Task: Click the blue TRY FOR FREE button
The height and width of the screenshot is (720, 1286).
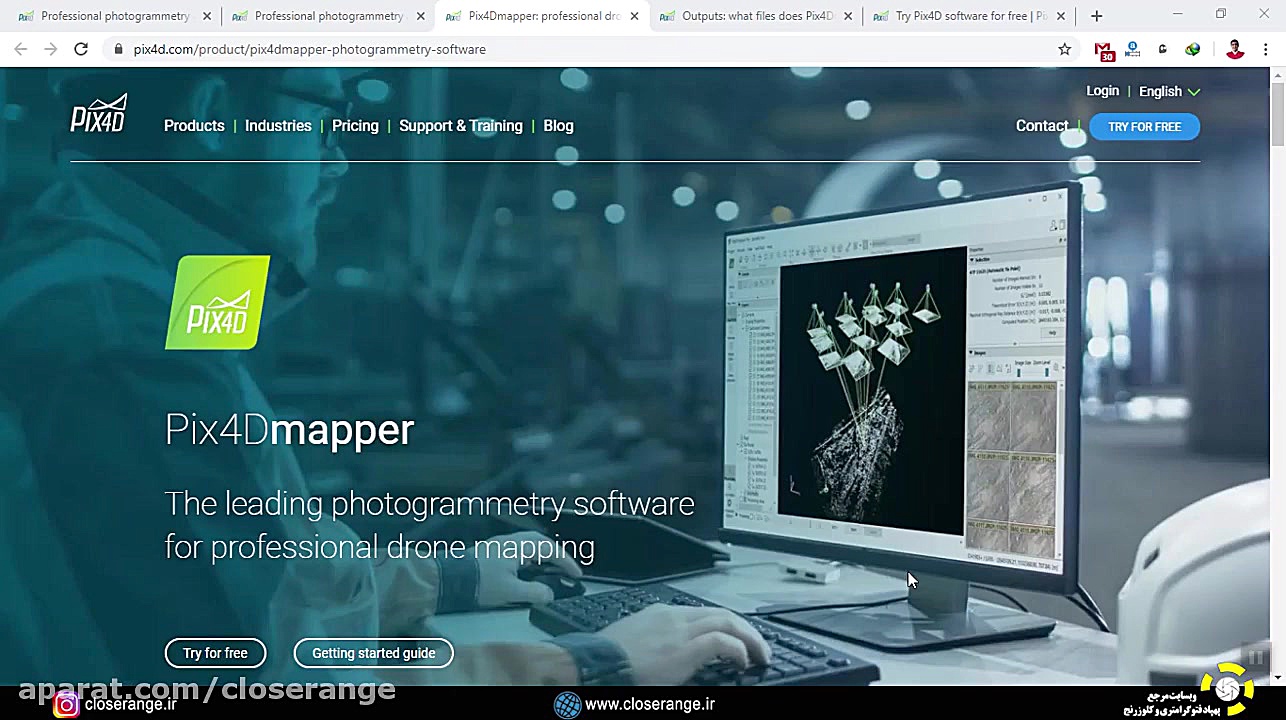Action: 1145,127
